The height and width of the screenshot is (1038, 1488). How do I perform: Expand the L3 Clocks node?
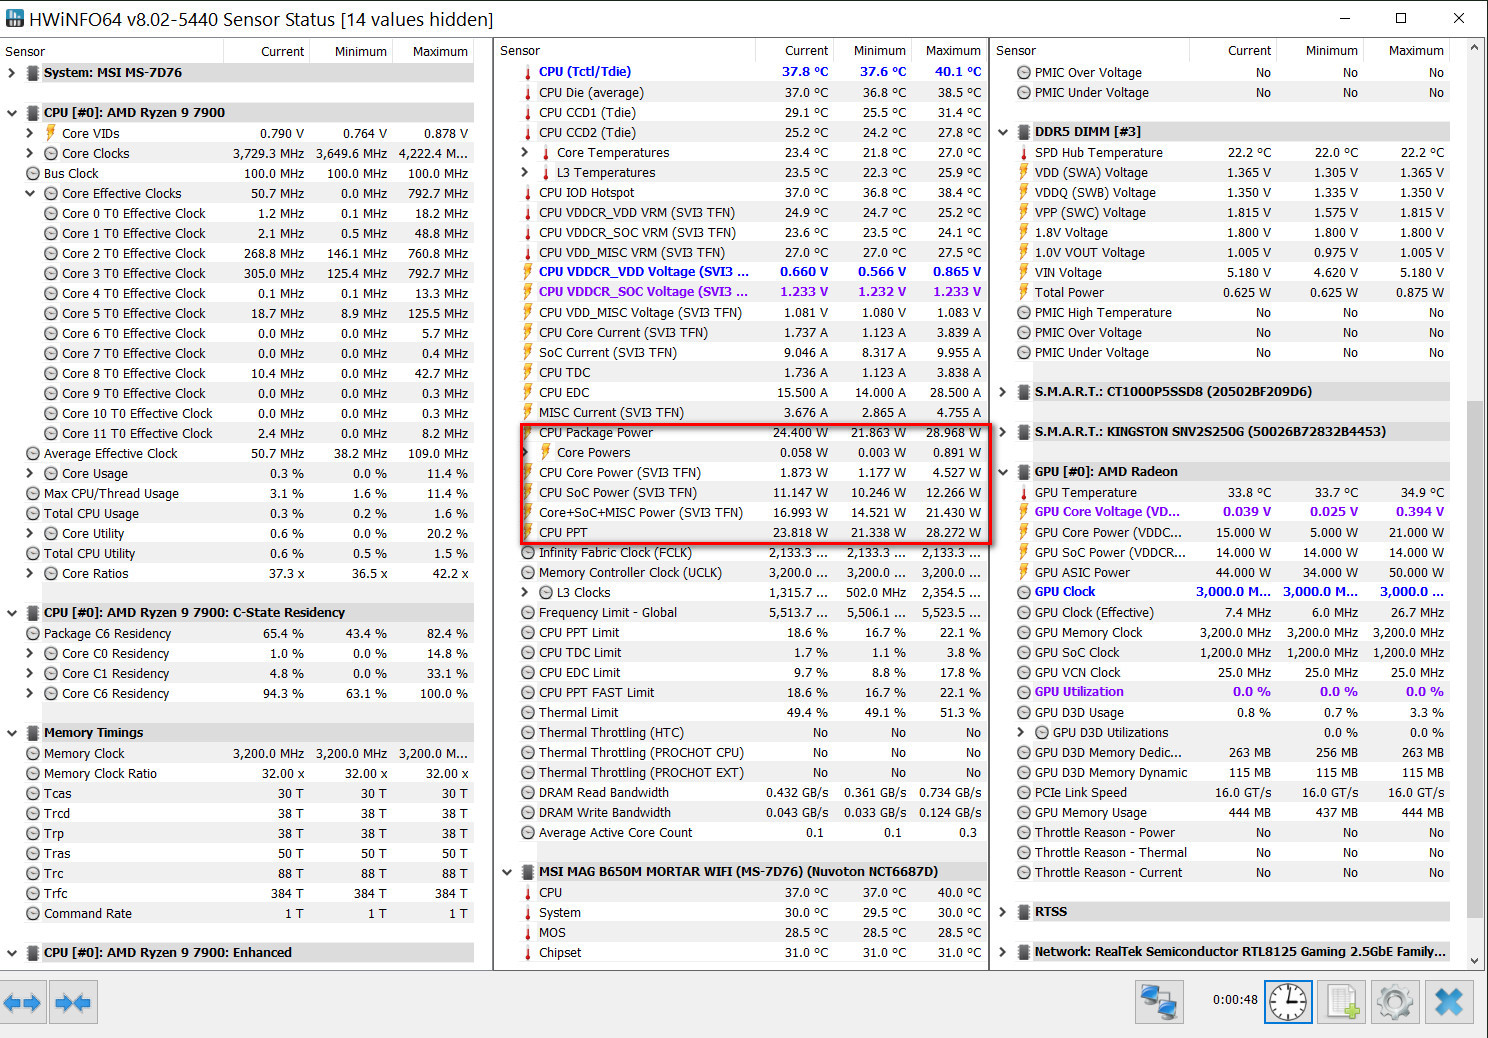[x=525, y=593]
